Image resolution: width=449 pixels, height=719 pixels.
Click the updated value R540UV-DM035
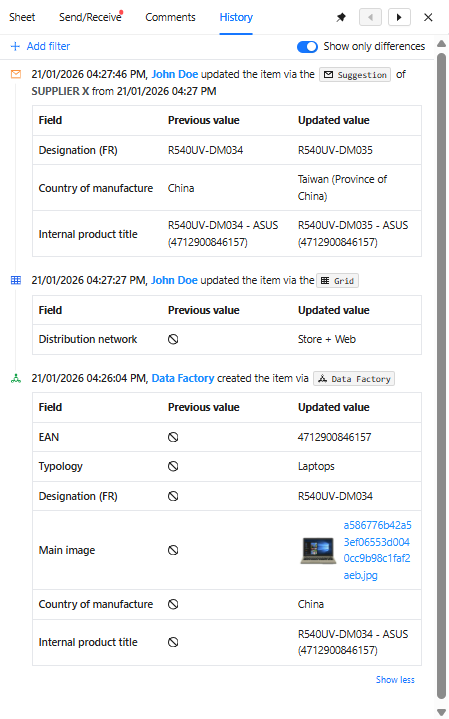335,150
